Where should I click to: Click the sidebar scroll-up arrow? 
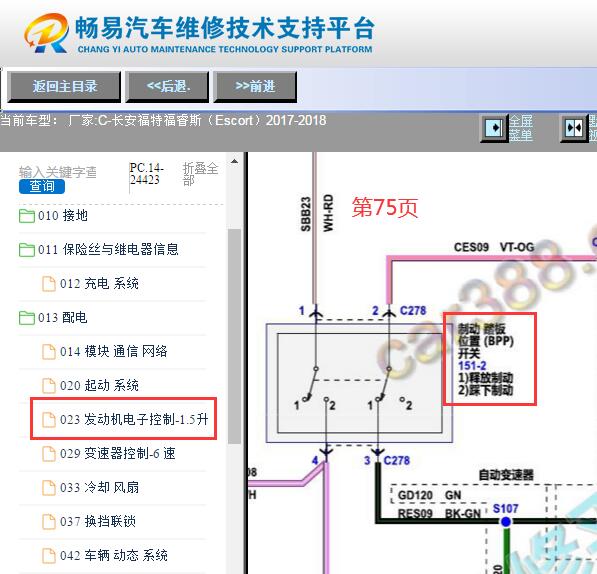tap(235, 161)
